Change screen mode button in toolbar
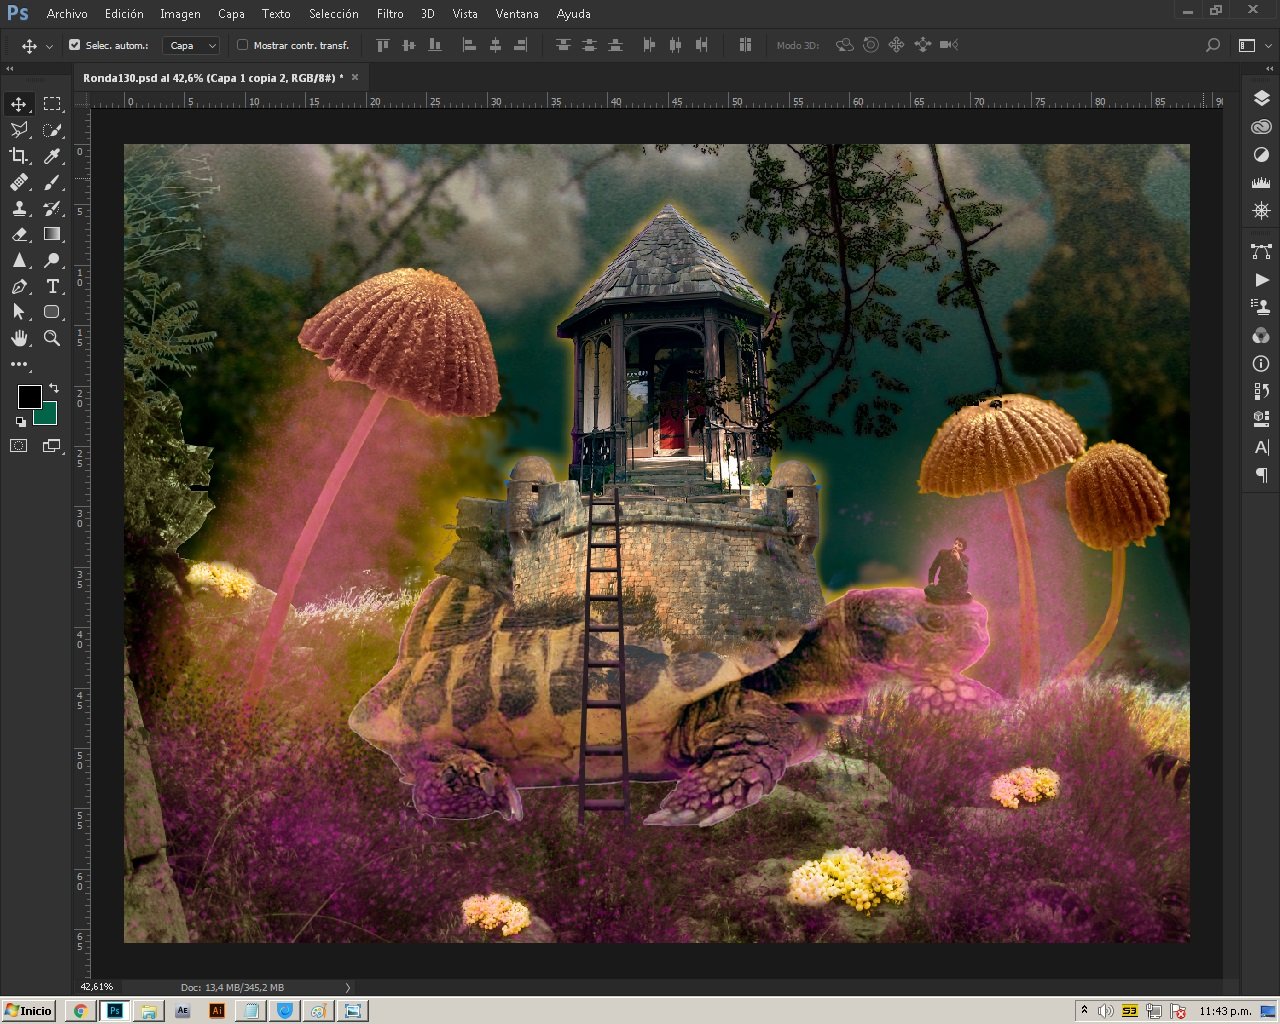This screenshot has height=1024, width=1280. tap(52, 446)
